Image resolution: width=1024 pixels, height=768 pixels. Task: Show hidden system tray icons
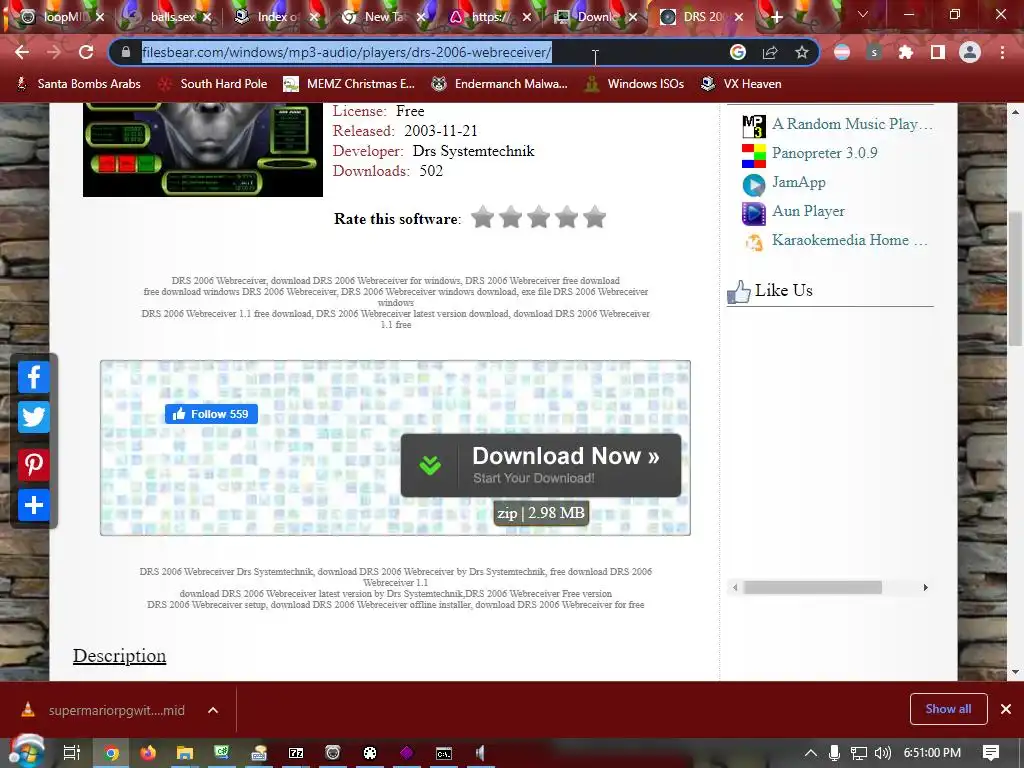click(810, 753)
